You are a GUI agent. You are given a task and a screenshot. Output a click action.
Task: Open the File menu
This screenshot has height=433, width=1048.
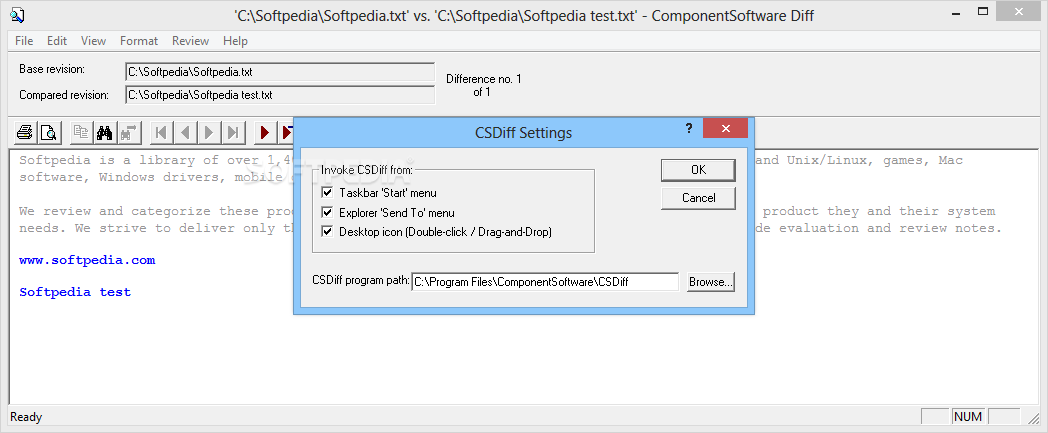pyautogui.click(x=24, y=41)
